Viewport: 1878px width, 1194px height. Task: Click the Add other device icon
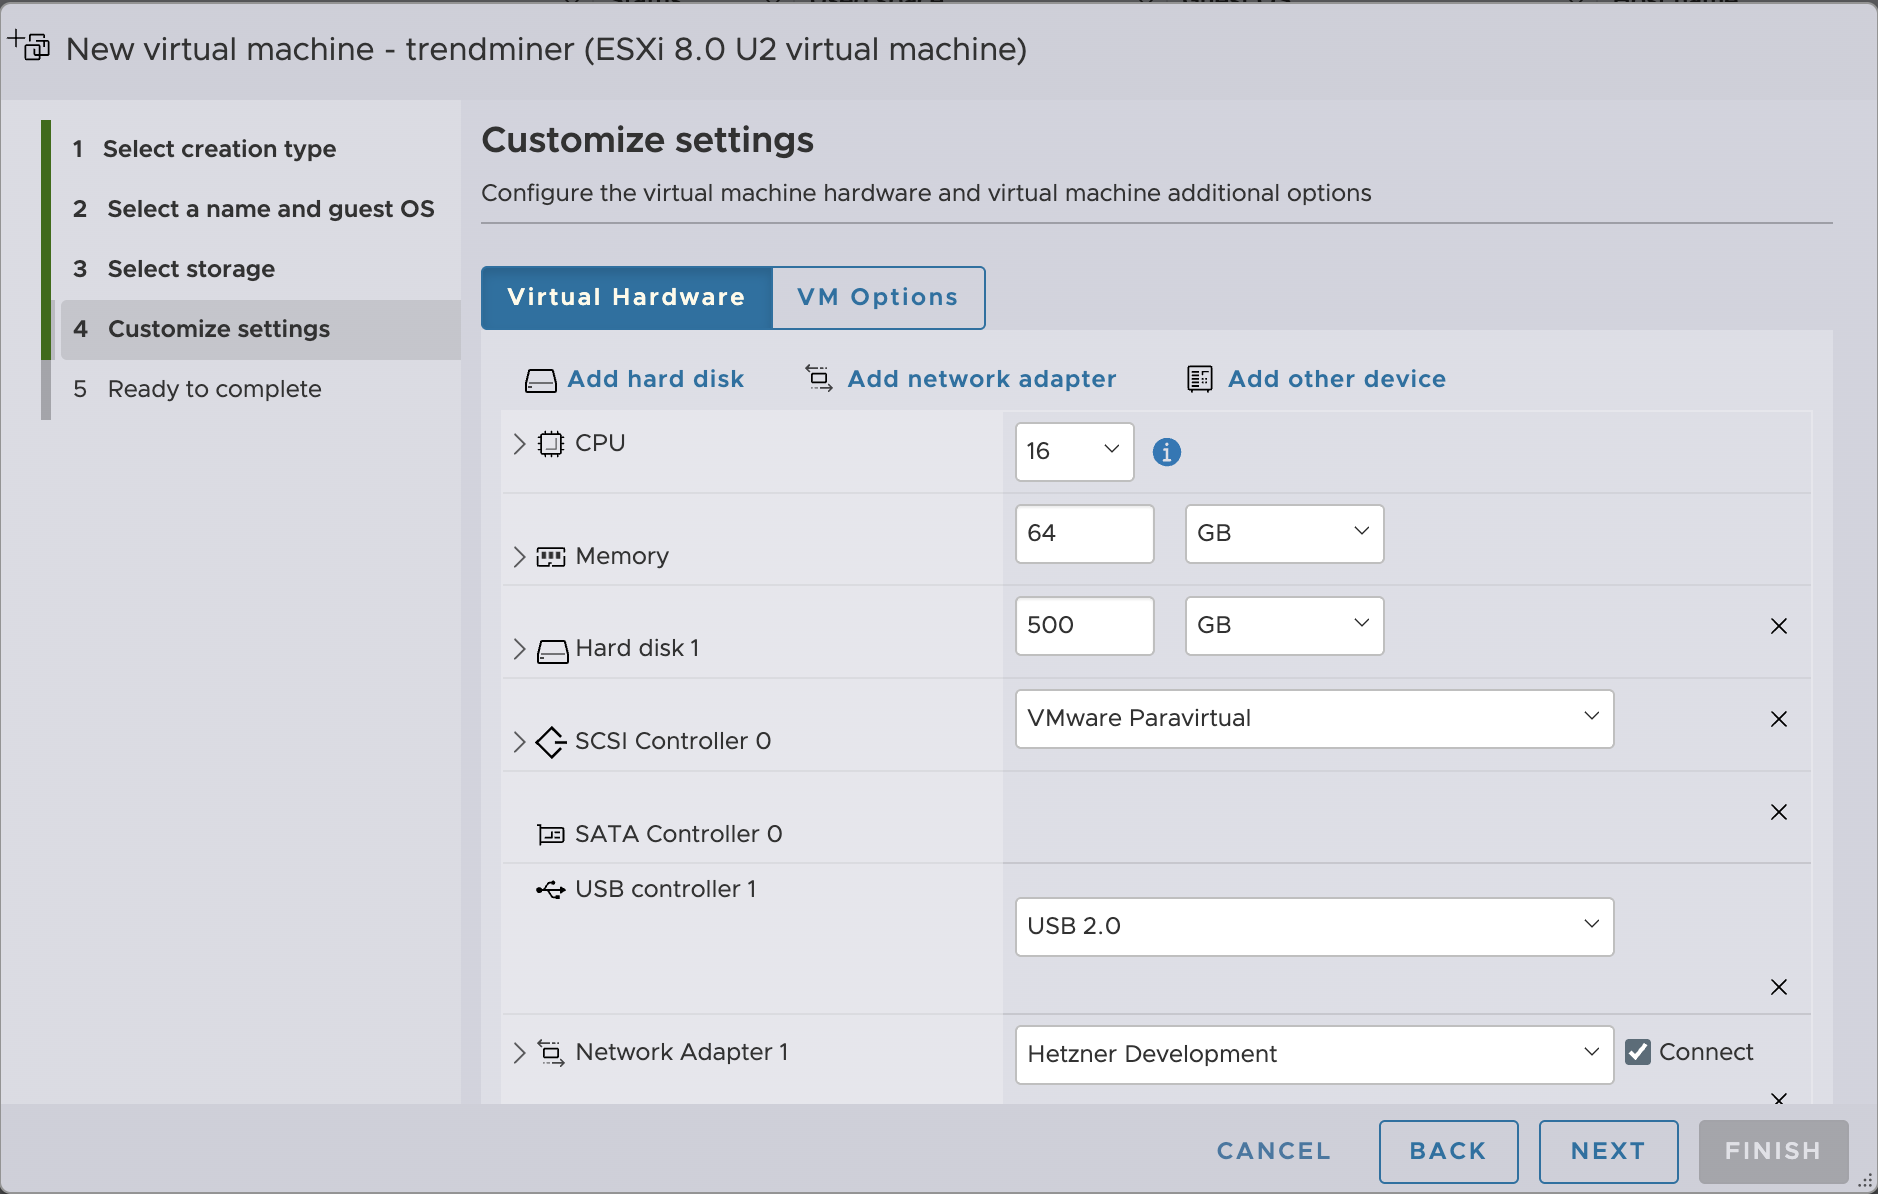click(1199, 379)
